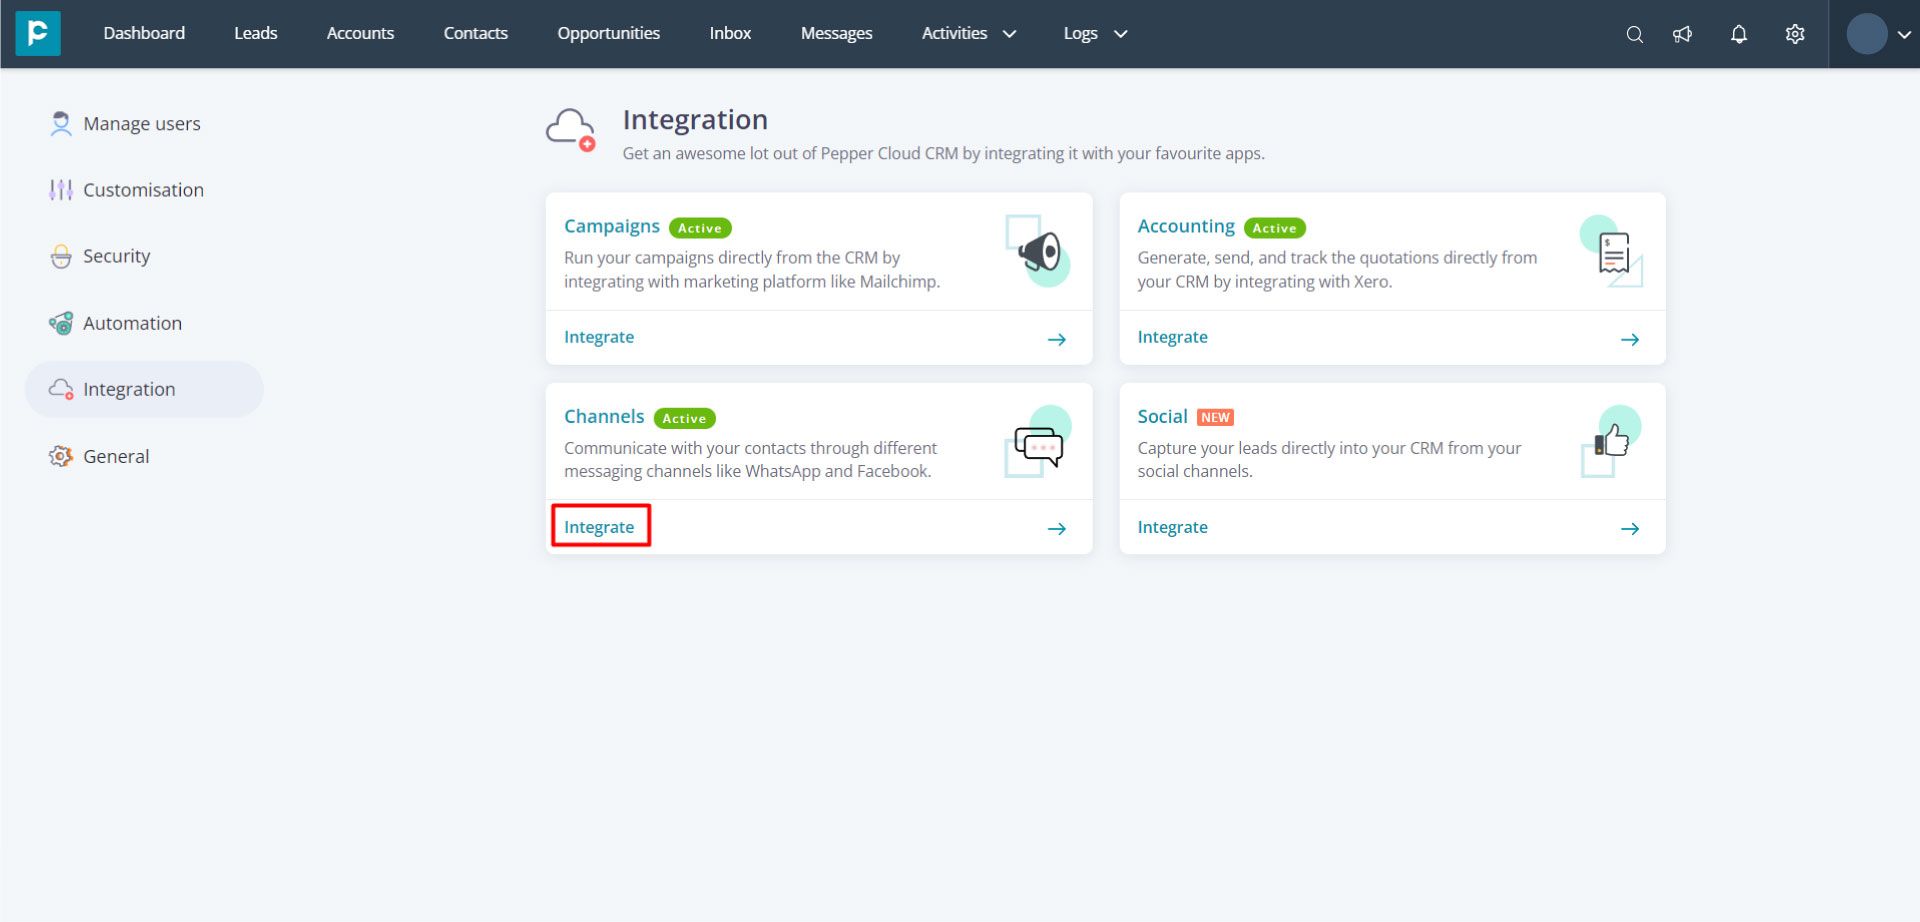Click the arrow in Campaigns card
Viewport: 1920px width, 922px height.
1057,339
